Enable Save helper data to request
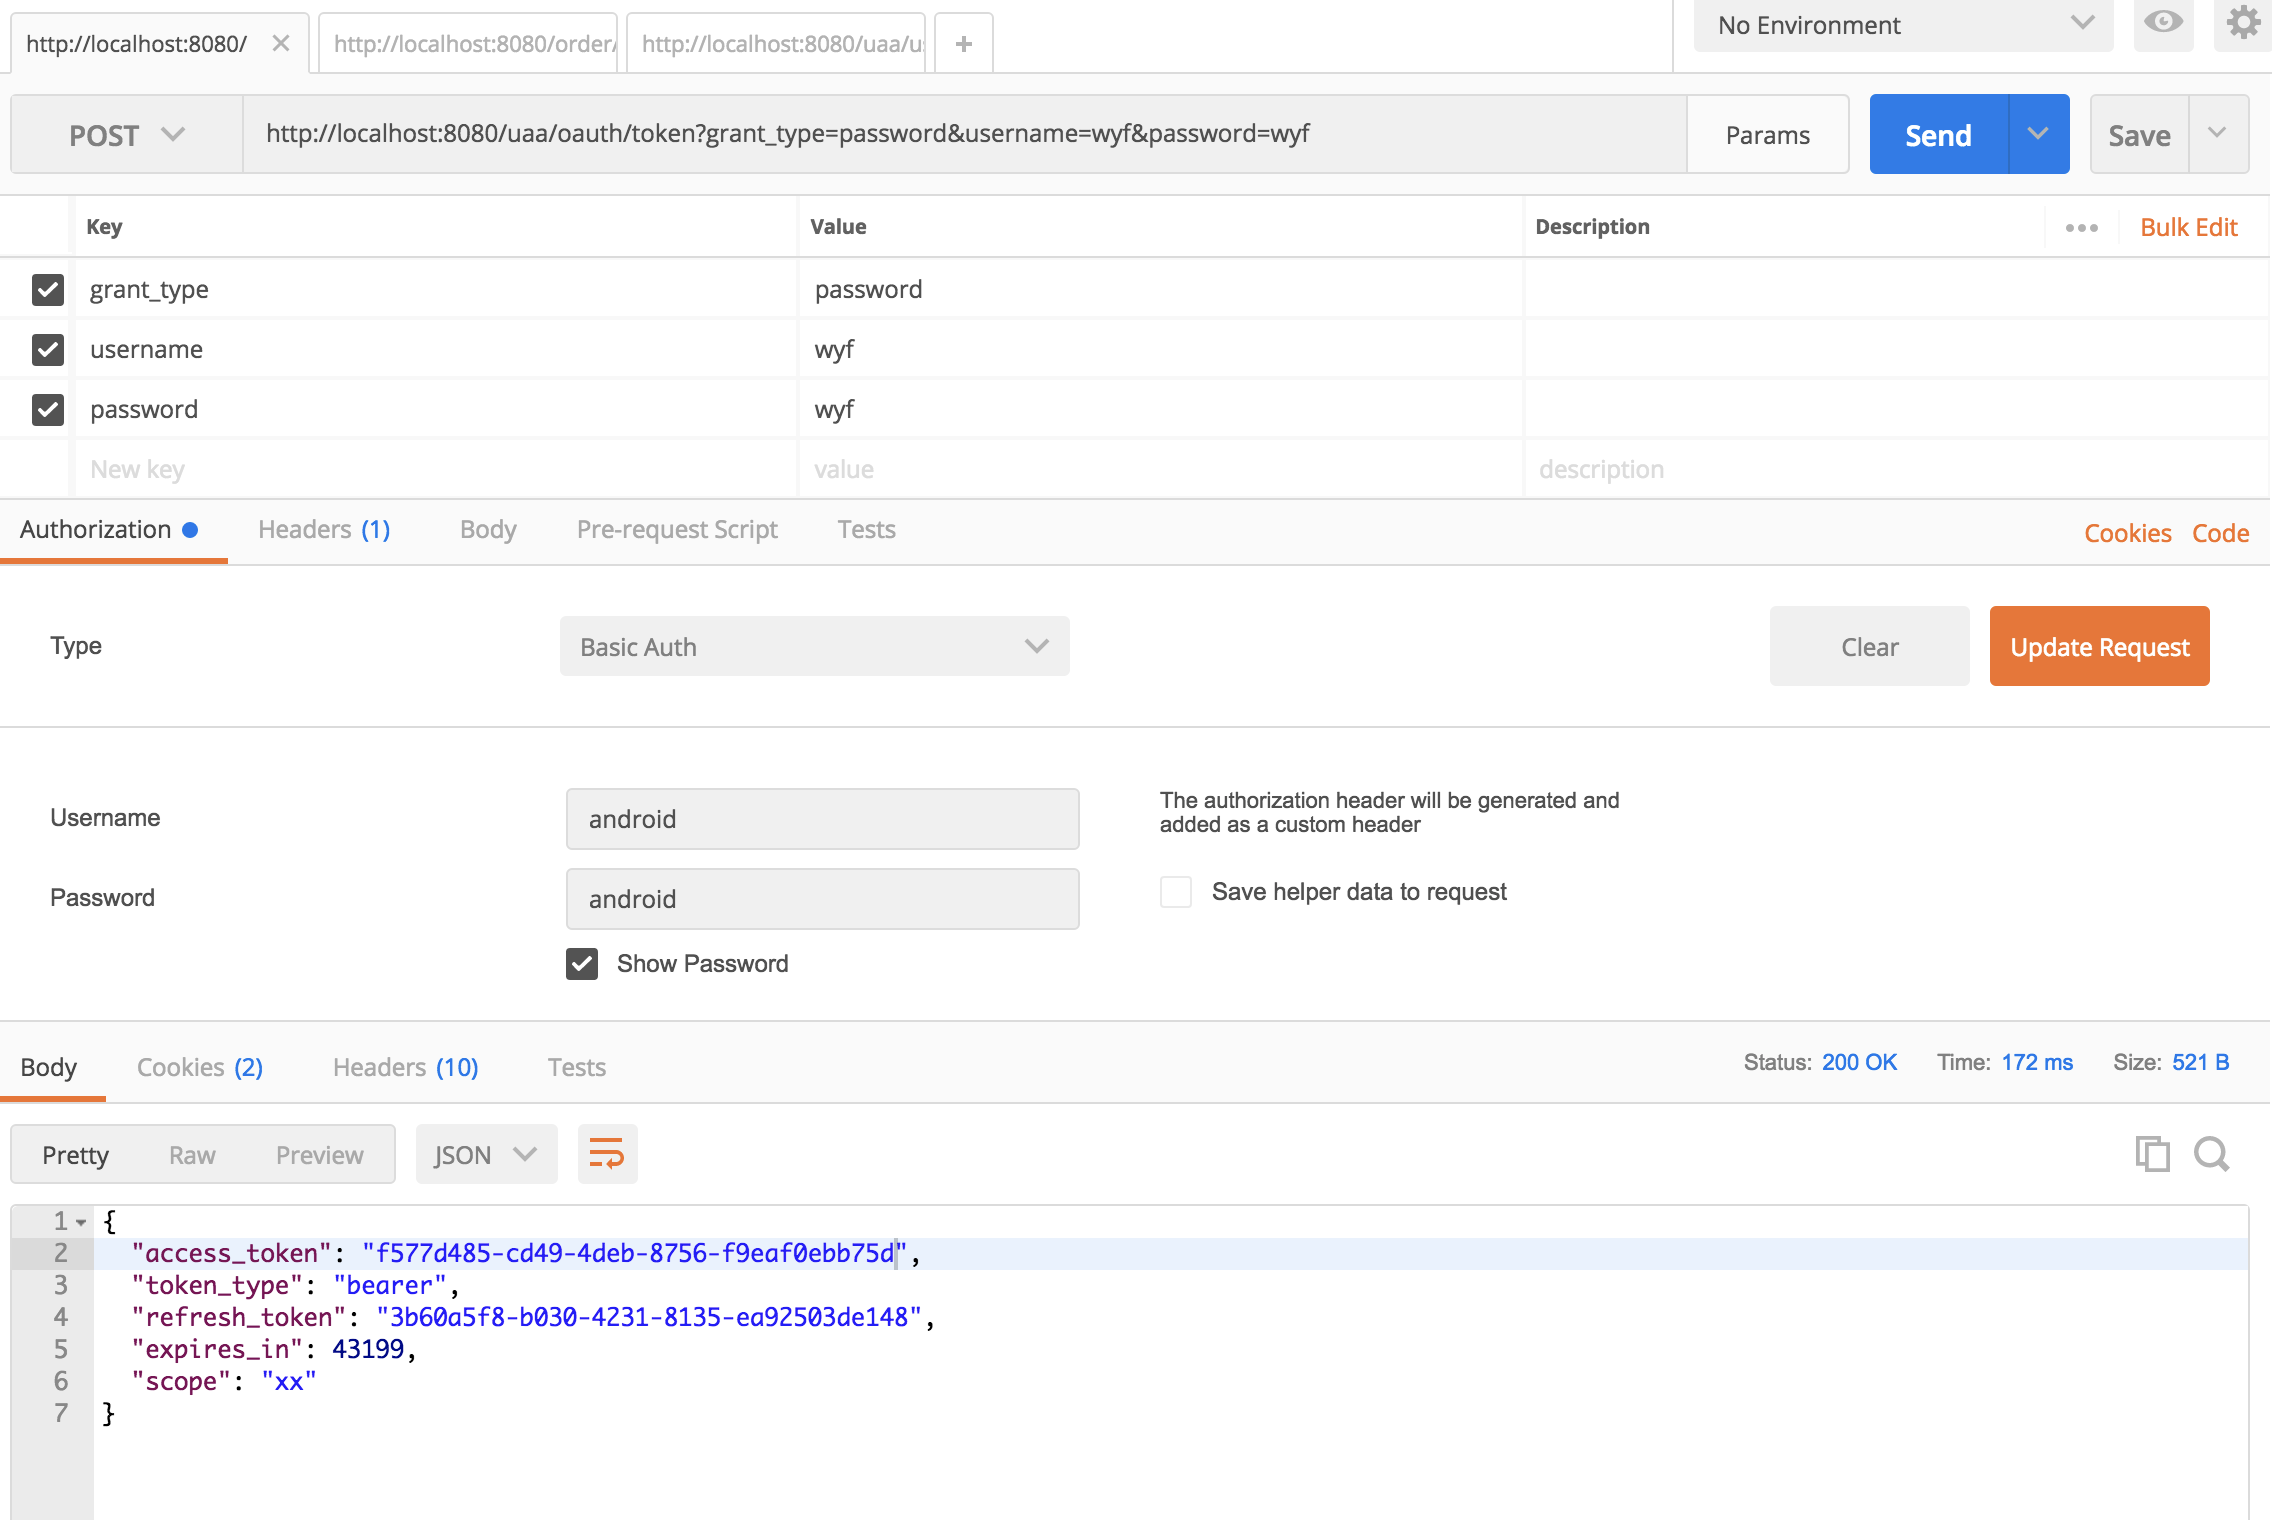2272x1520 pixels. (x=1176, y=892)
